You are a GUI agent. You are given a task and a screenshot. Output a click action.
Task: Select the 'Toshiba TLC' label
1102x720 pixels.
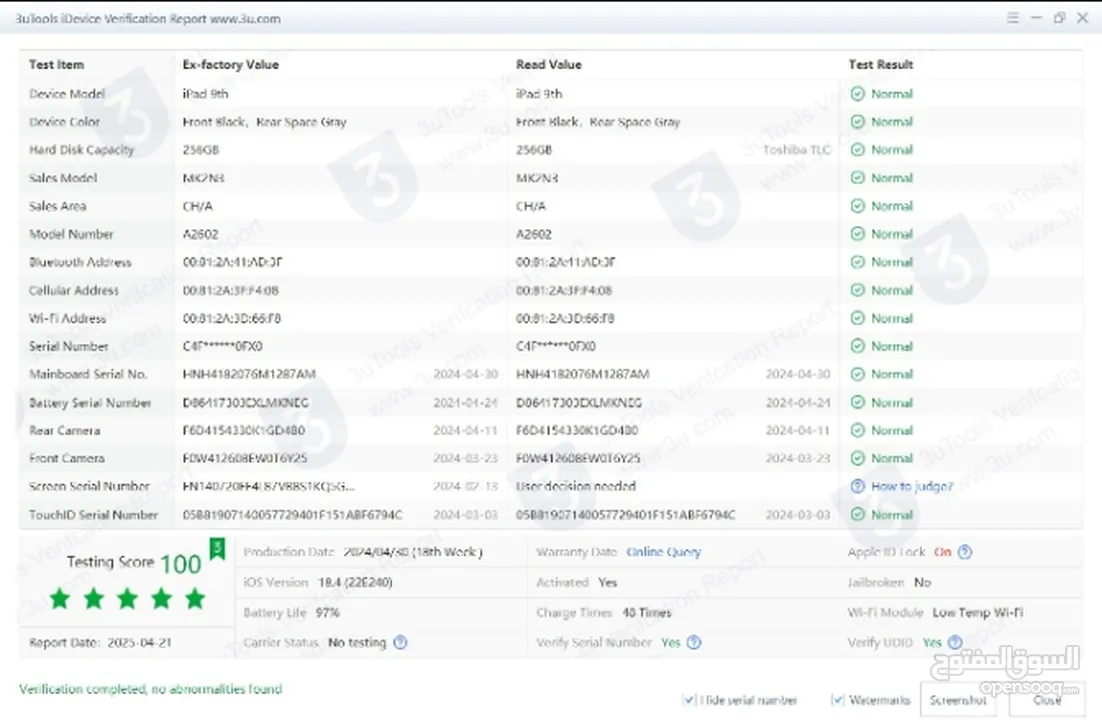pyautogui.click(x=796, y=150)
